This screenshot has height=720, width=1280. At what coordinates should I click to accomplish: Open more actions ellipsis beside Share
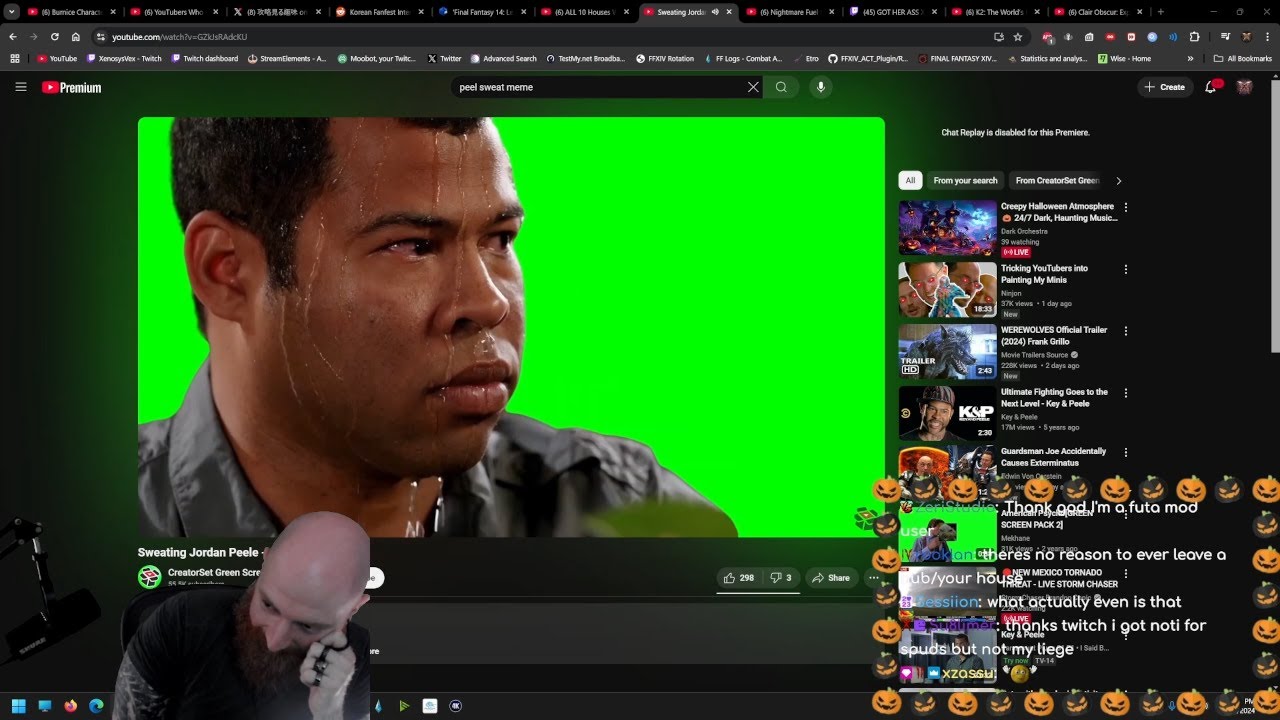(873, 578)
